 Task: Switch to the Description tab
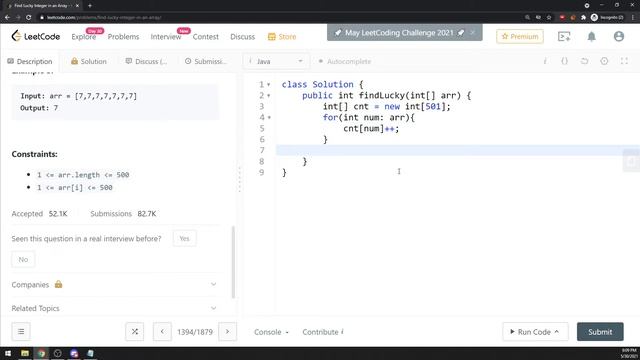click(x=30, y=61)
